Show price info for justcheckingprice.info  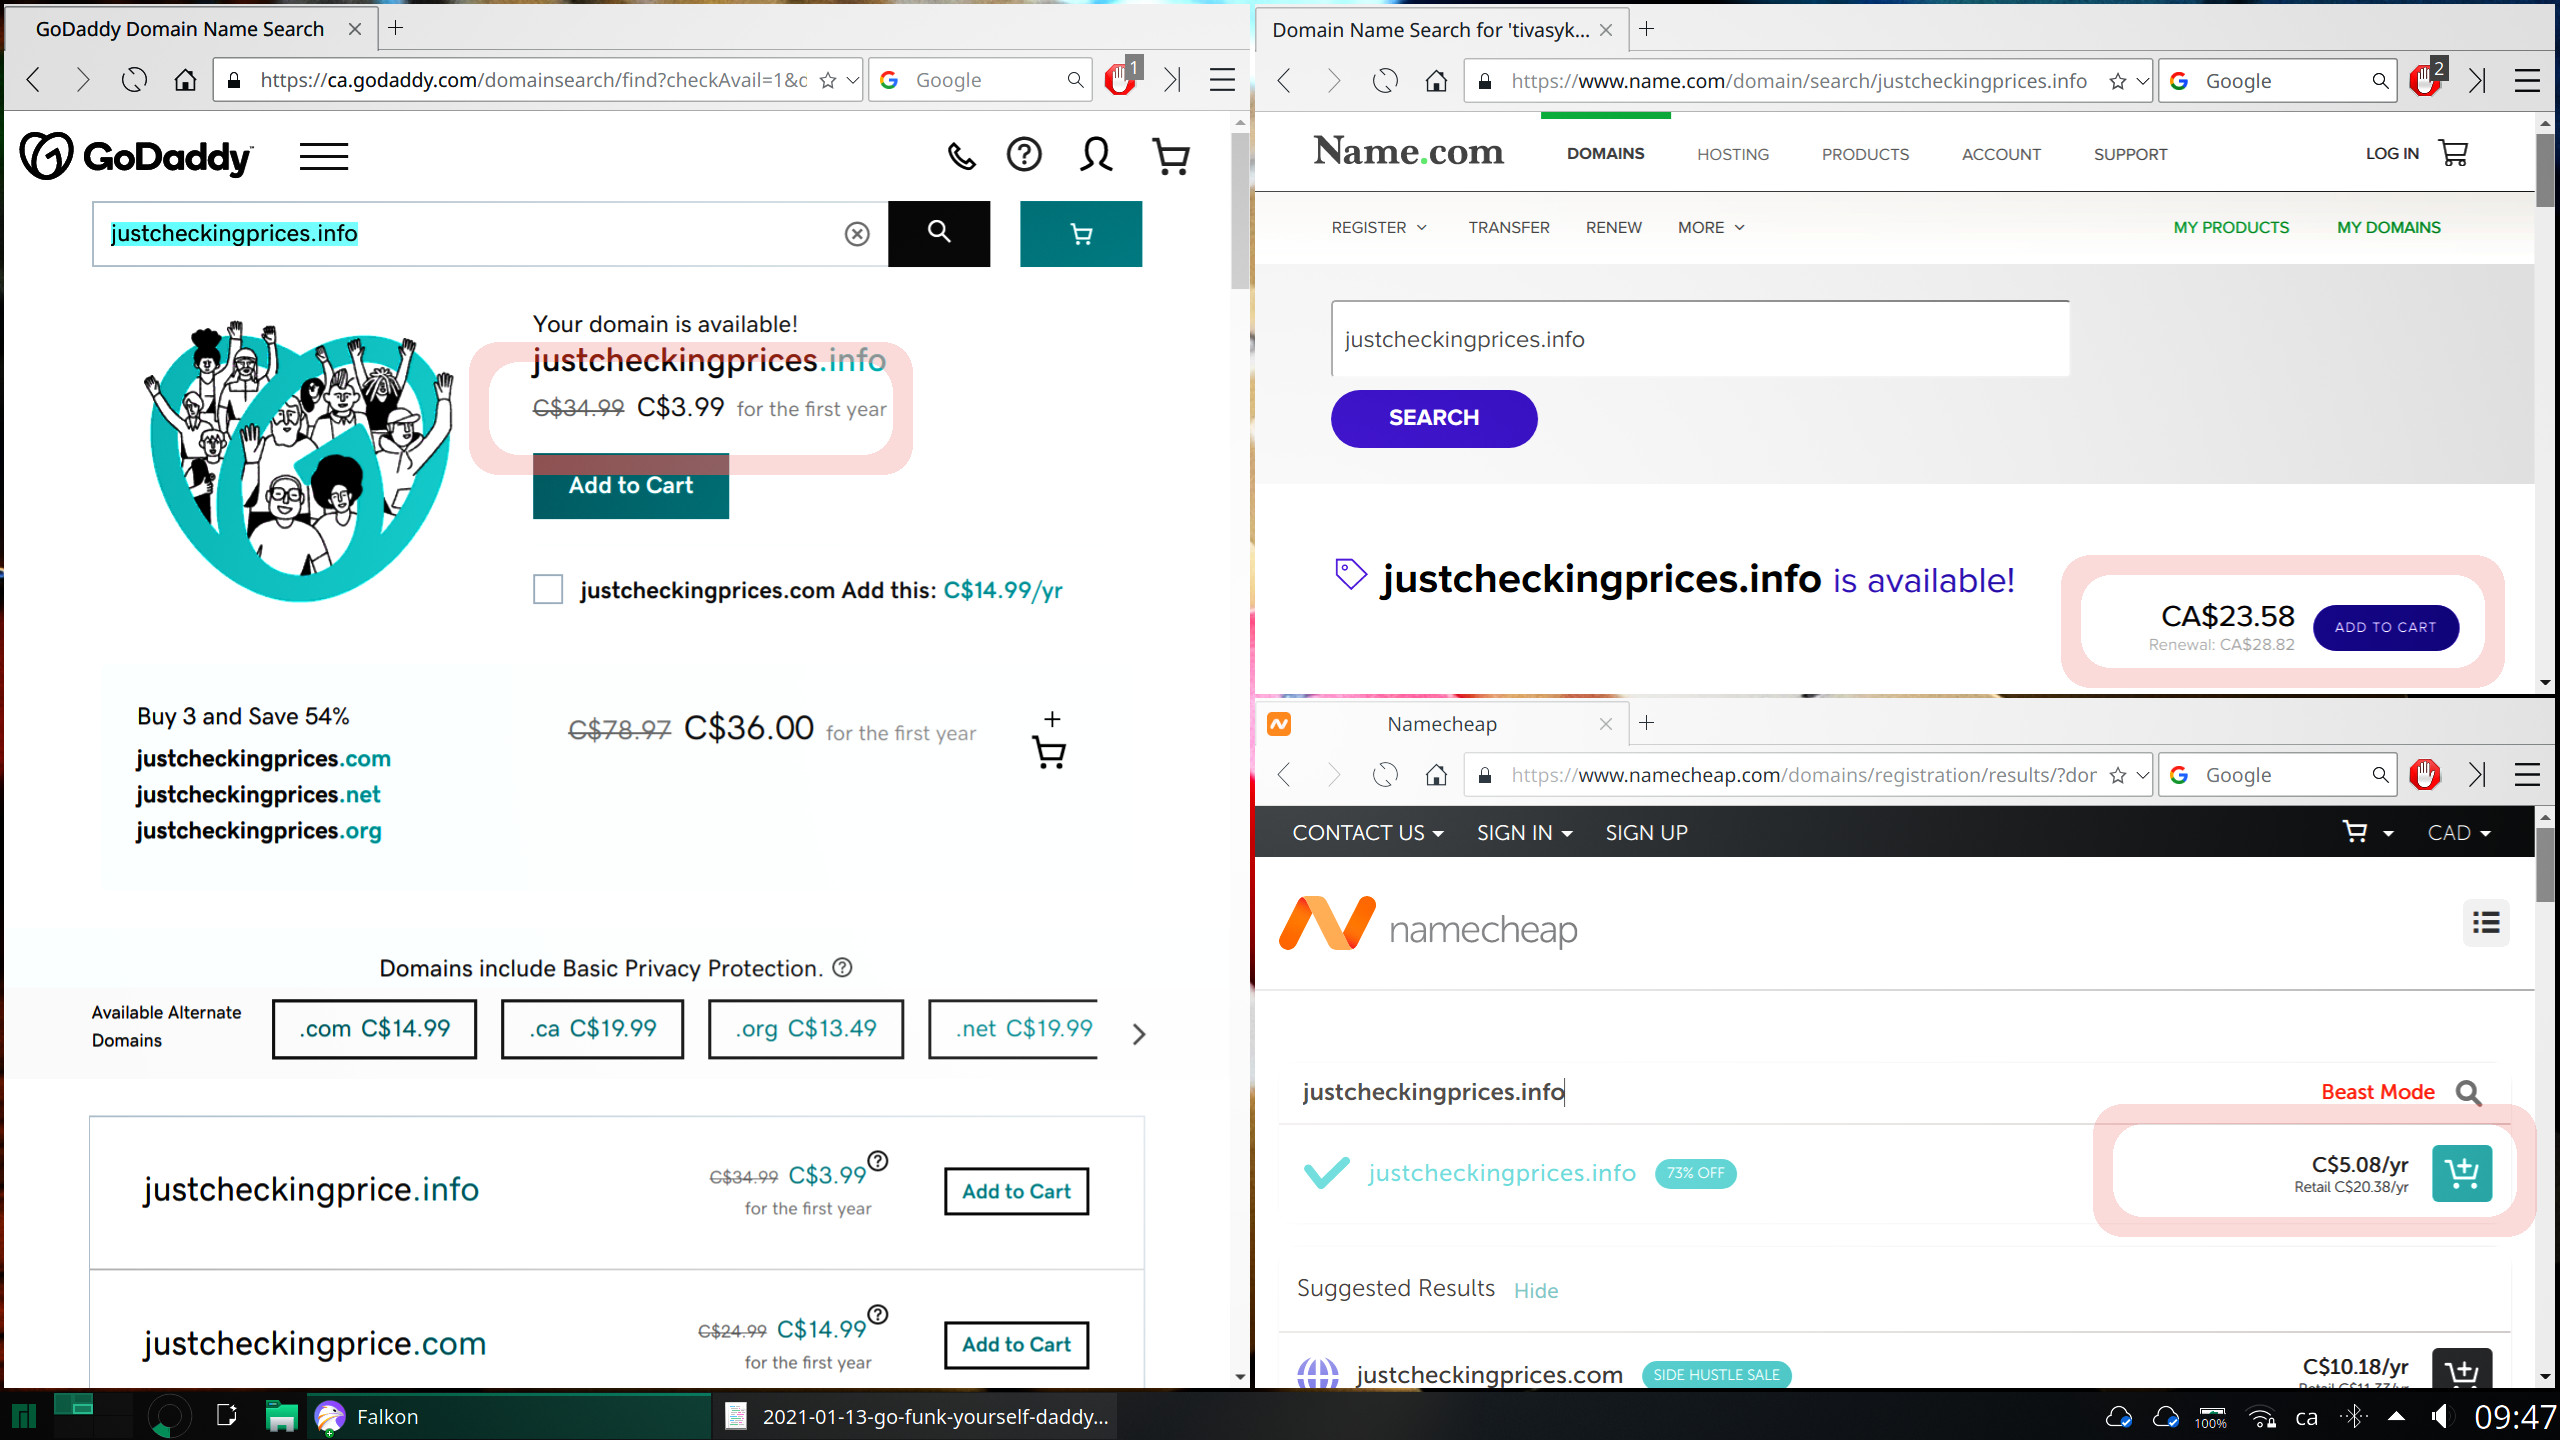point(878,1160)
